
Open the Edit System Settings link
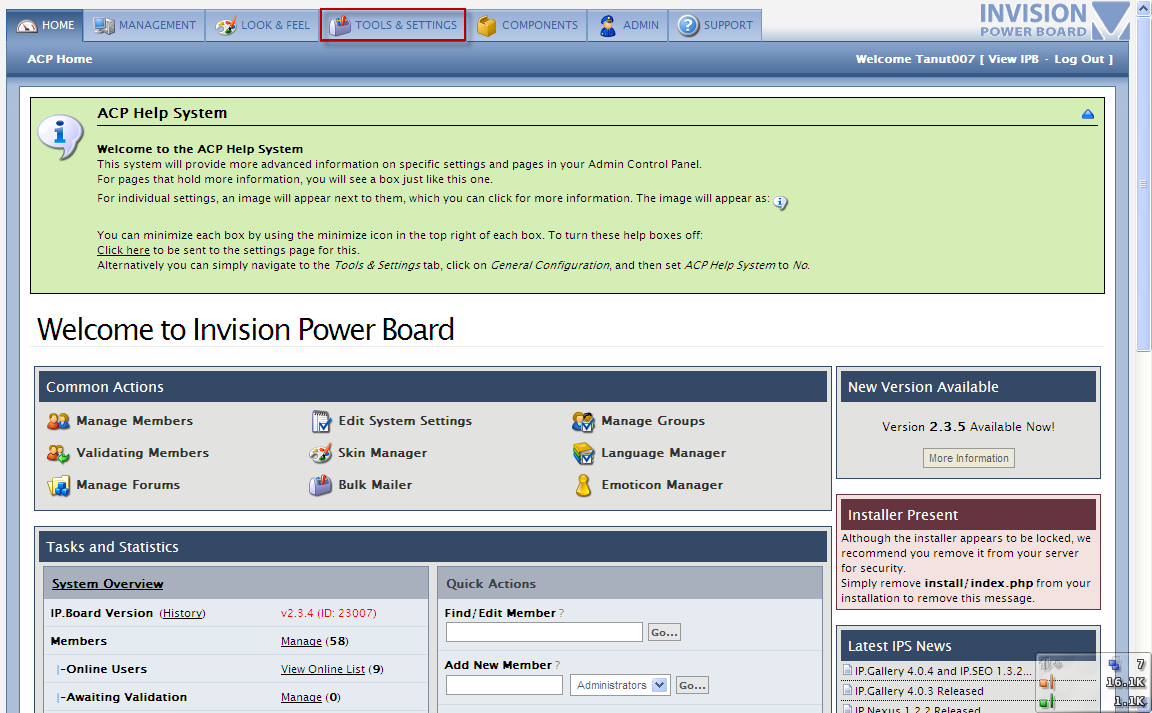[405, 421]
